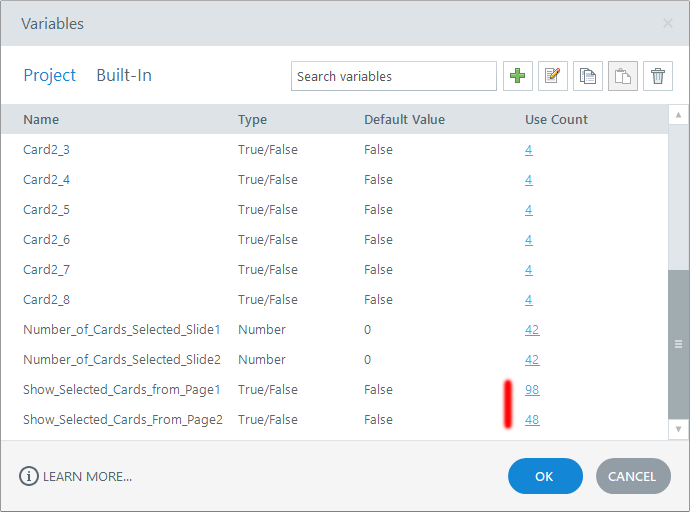The image size is (690, 512).
Task: Sort by the Use Count header
Action: click(x=556, y=120)
